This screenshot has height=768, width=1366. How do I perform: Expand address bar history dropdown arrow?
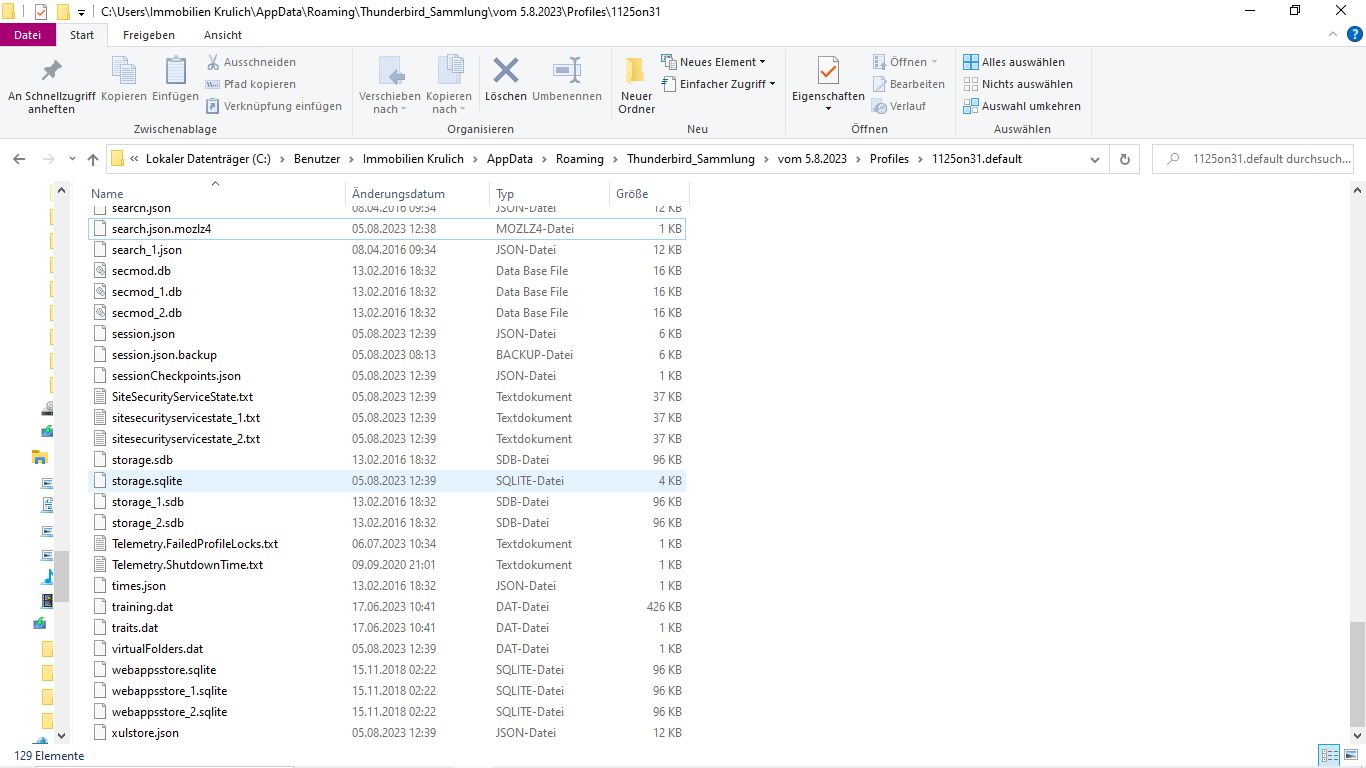tap(1095, 159)
